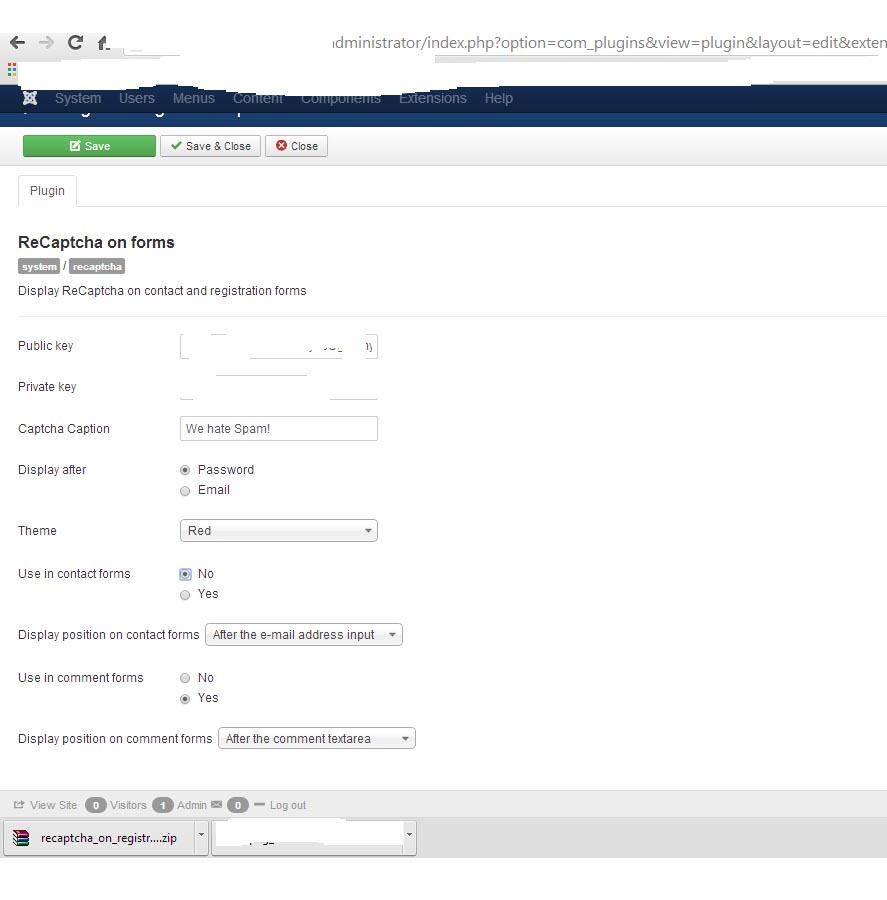Click the Joomla logo icon

[30, 98]
